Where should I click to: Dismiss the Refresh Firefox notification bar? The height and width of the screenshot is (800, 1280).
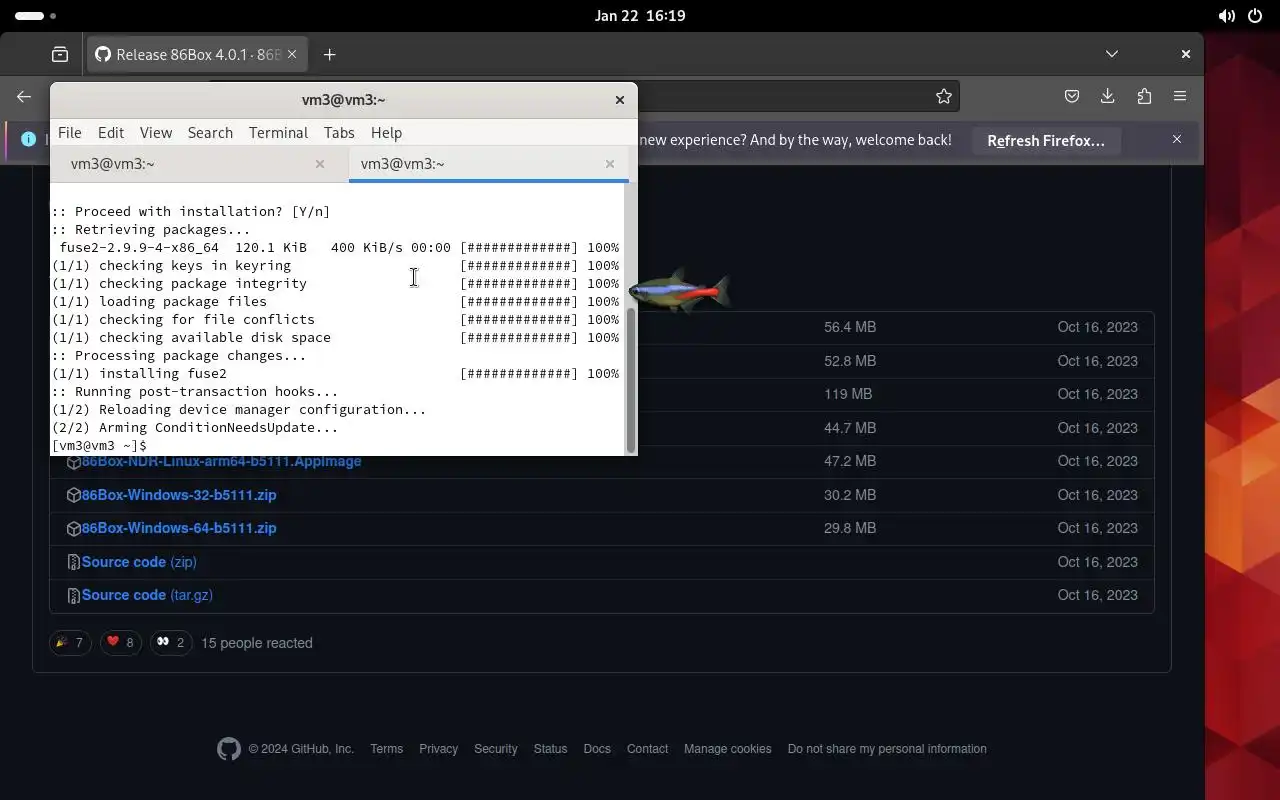click(1177, 139)
